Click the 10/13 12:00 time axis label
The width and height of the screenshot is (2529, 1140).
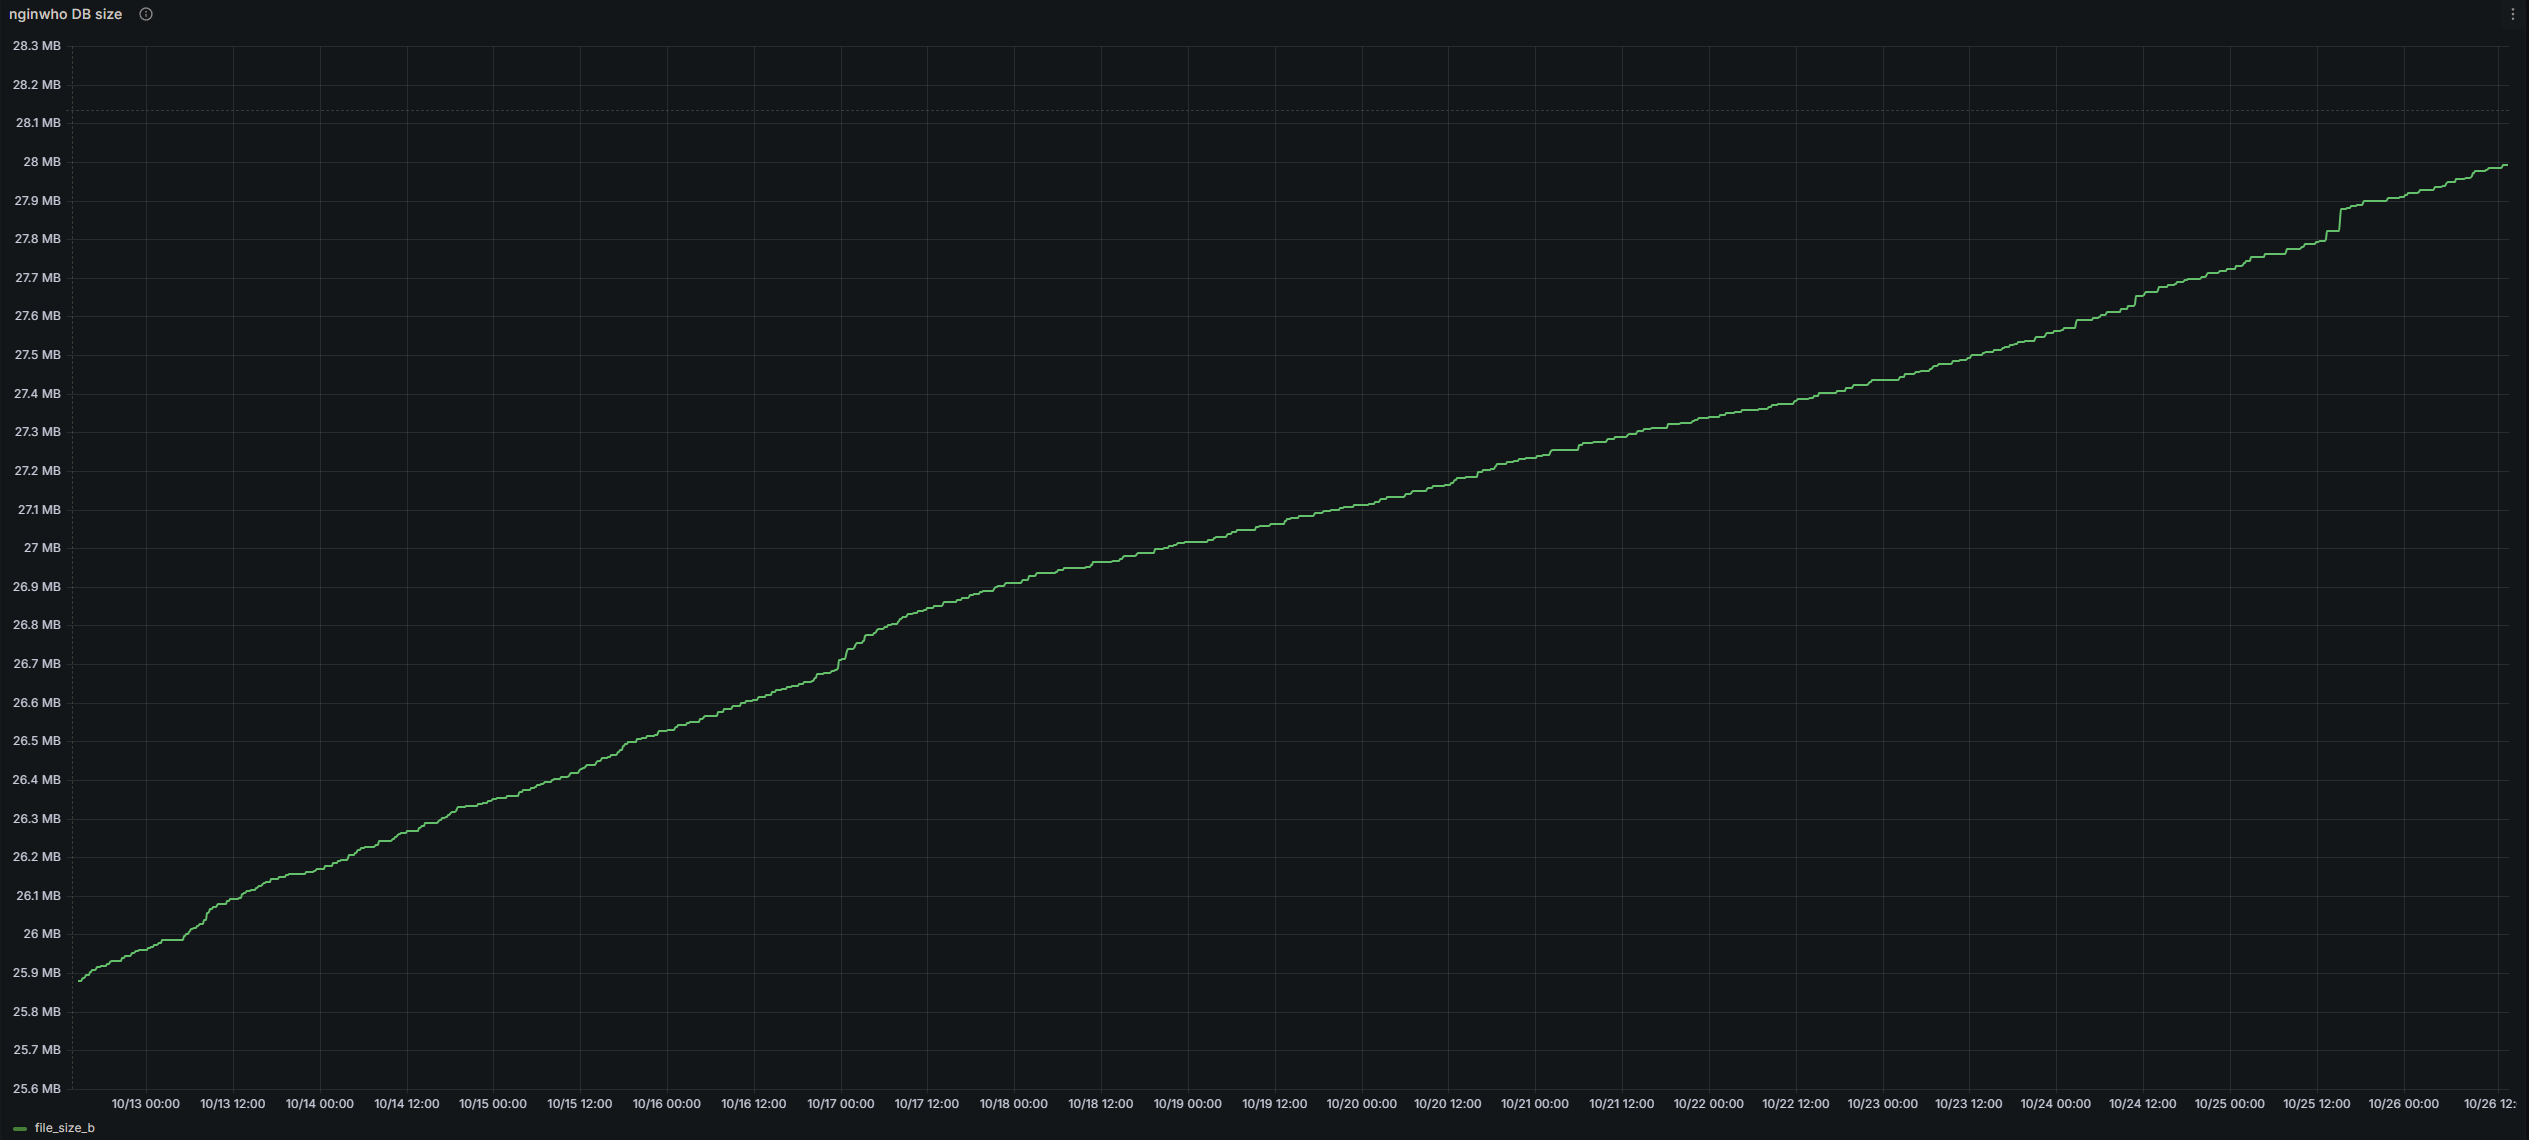[233, 1104]
